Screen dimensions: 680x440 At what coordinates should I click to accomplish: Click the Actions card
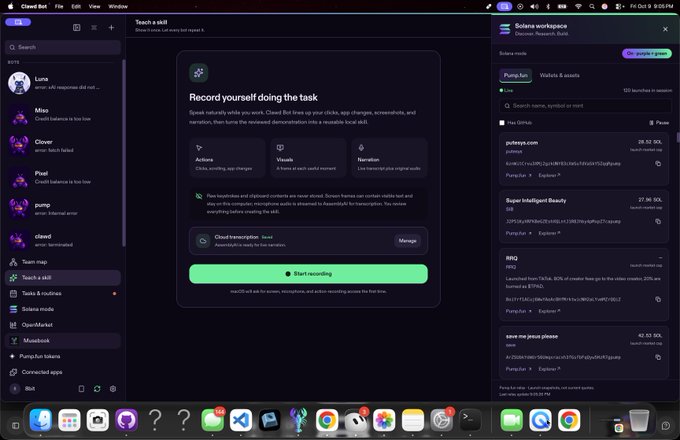tap(227, 158)
